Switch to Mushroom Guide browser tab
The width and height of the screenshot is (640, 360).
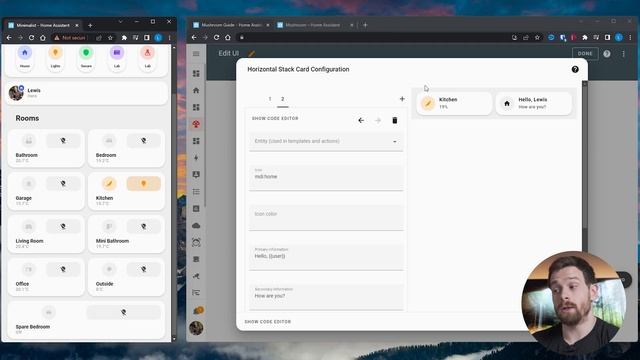pos(231,25)
